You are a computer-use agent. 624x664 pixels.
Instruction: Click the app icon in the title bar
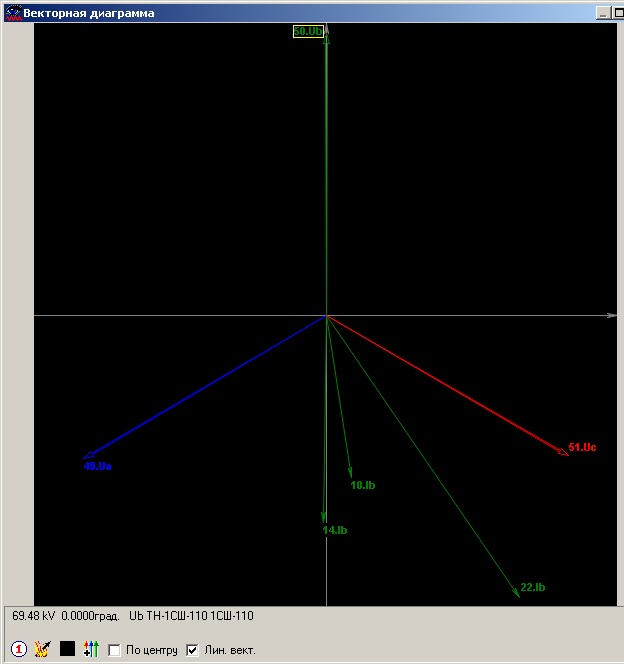coord(13,13)
